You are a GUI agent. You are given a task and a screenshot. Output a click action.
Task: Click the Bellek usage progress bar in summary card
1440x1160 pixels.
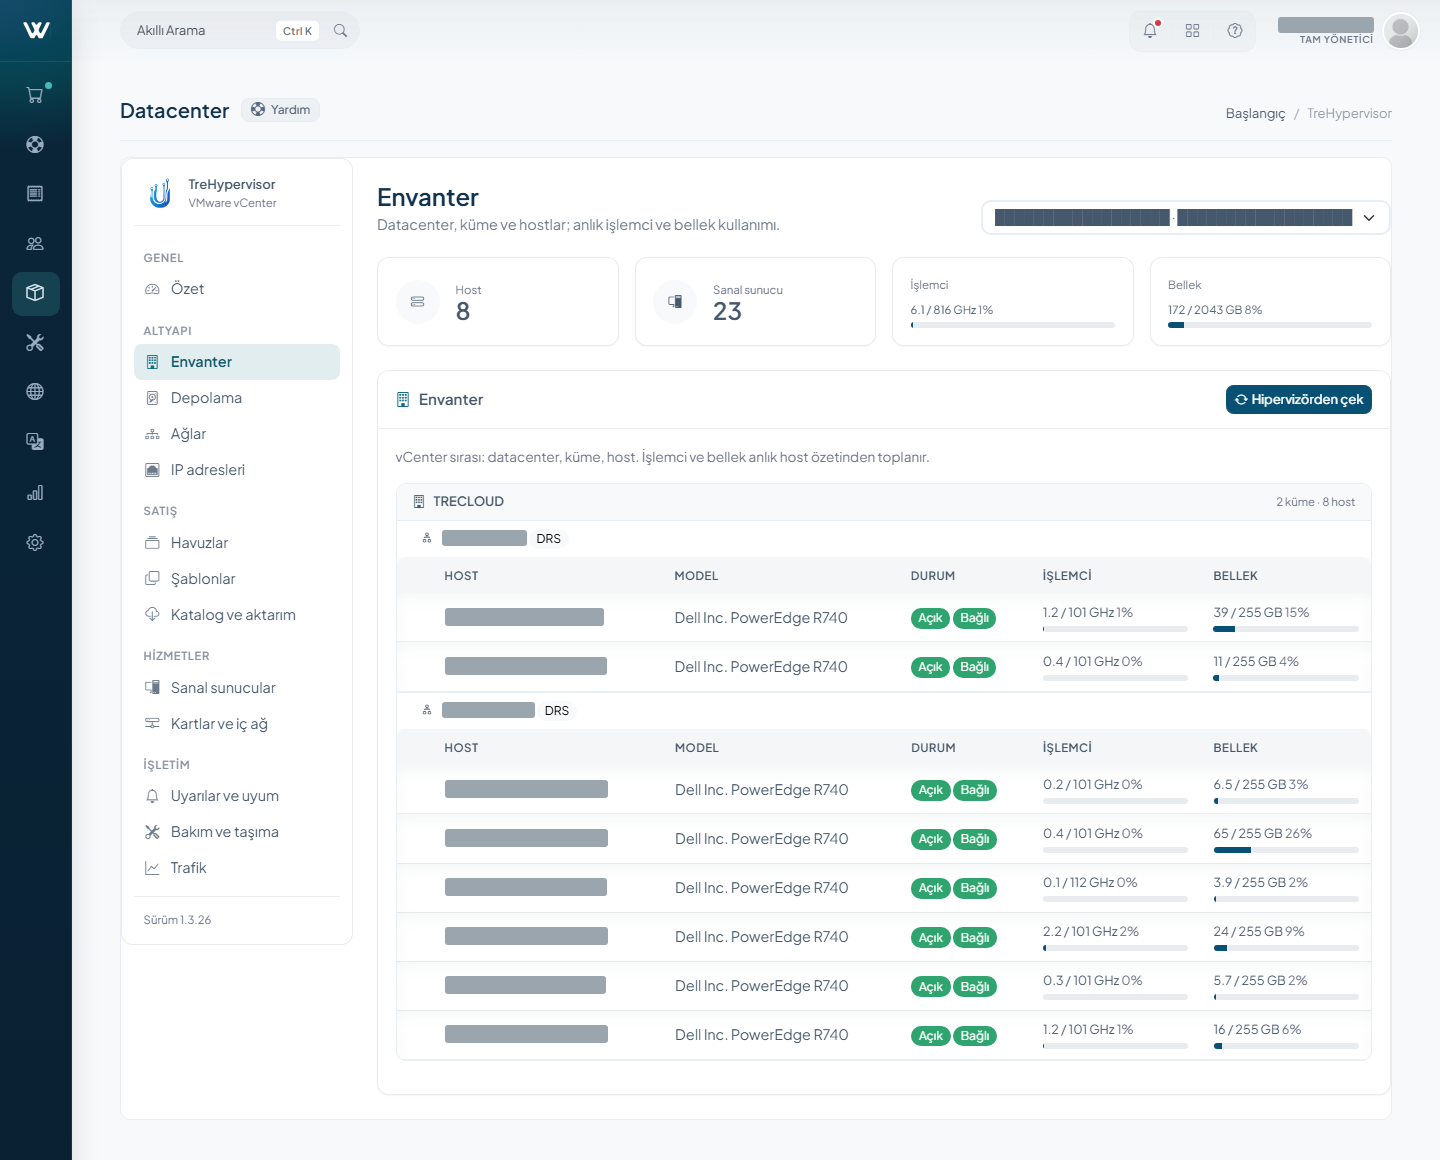1270,325
